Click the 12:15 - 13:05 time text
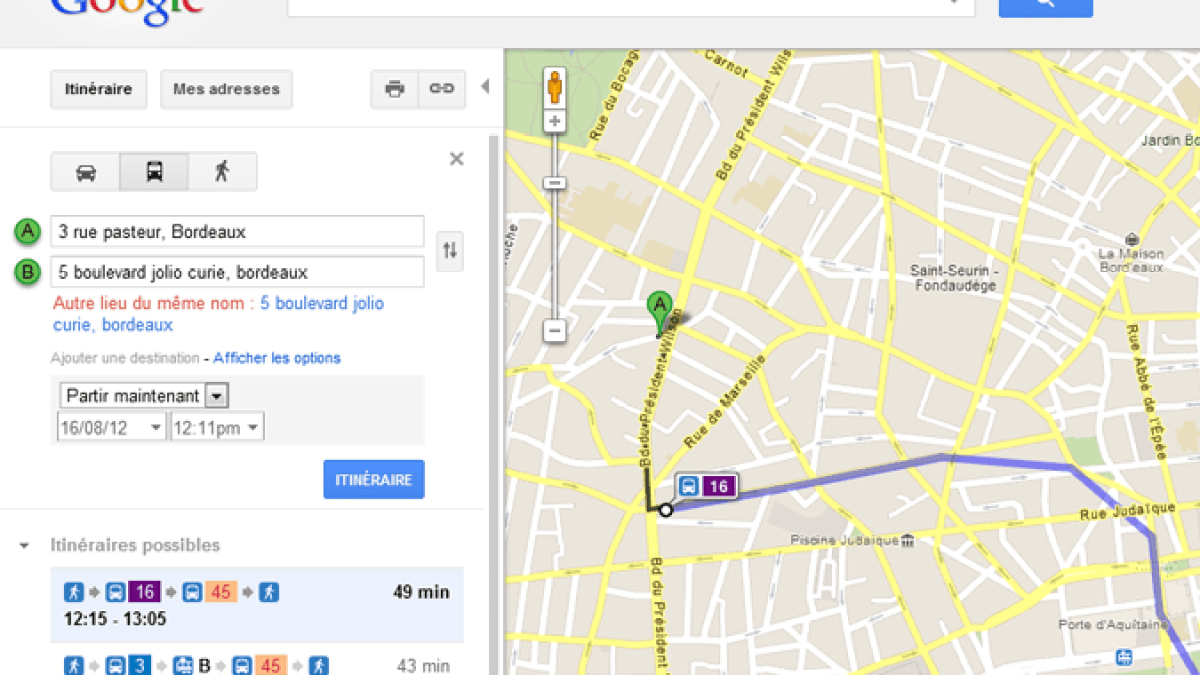This screenshot has height=675, width=1200. [x=115, y=619]
